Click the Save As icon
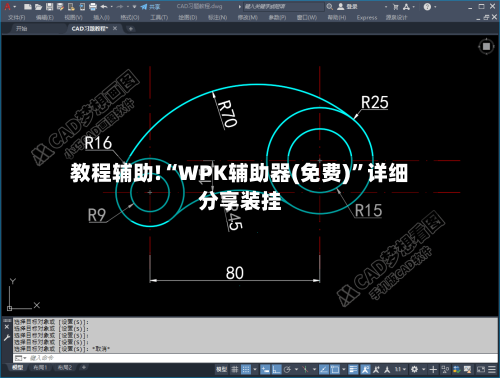Screen dimensions: 500x378 (60, 7)
